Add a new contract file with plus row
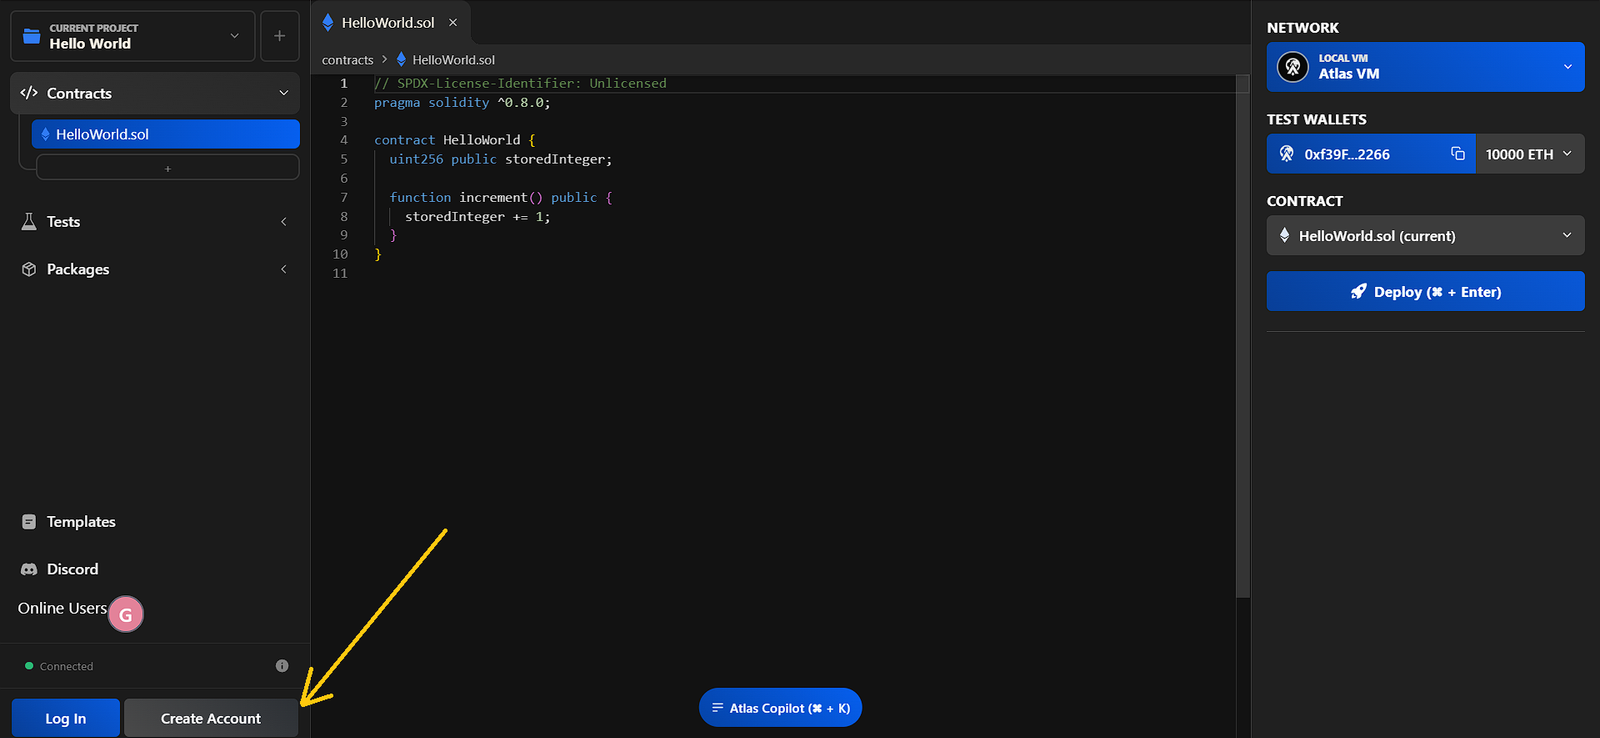This screenshot has height=738, width=1600. [168, 168]
